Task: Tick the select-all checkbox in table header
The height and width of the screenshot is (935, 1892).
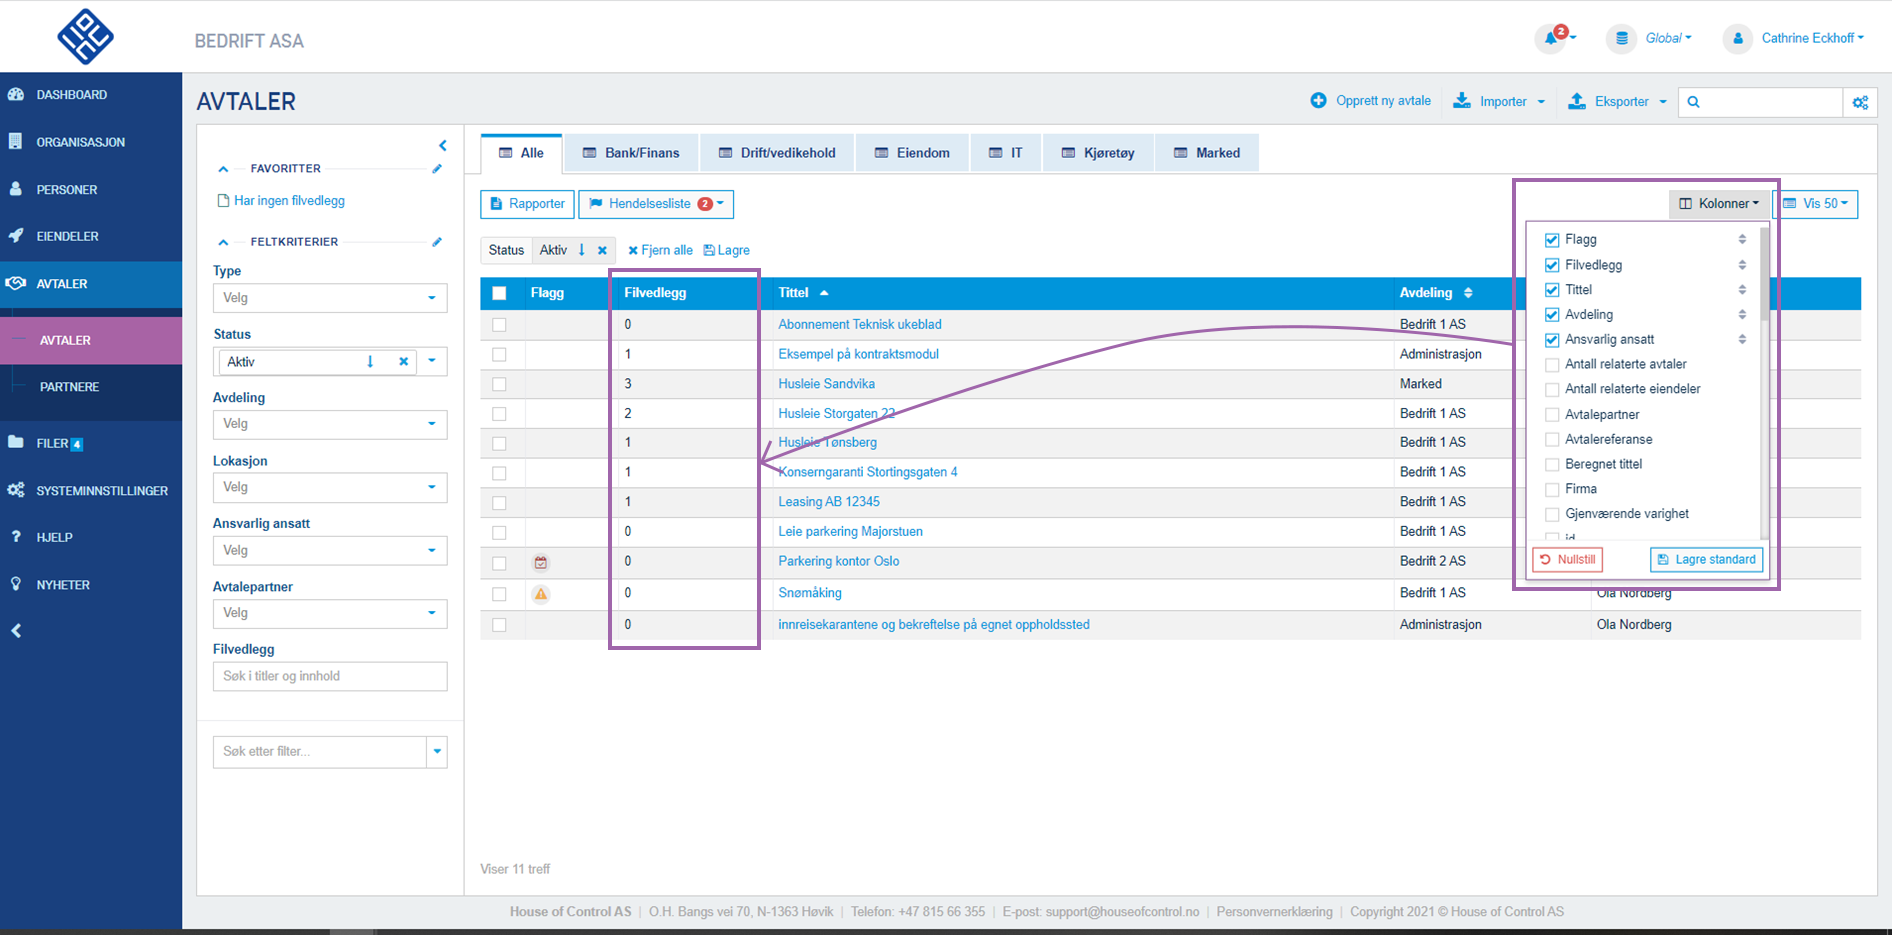Action: point(499,293)
